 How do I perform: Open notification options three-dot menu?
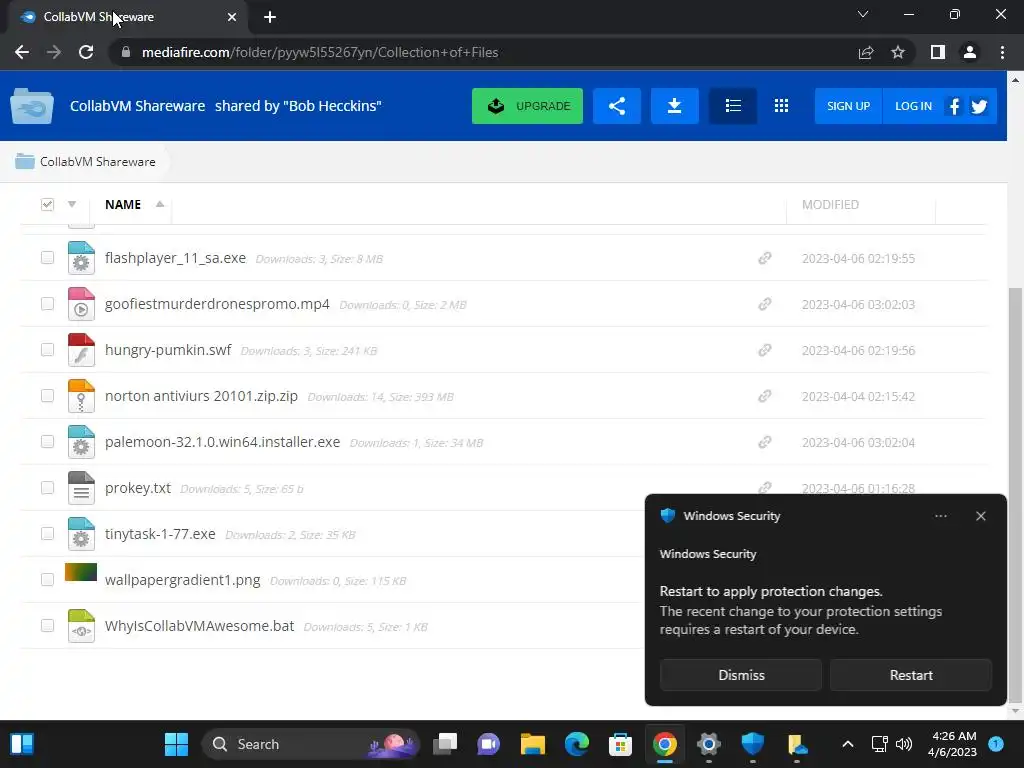click(x=940, y=516)
